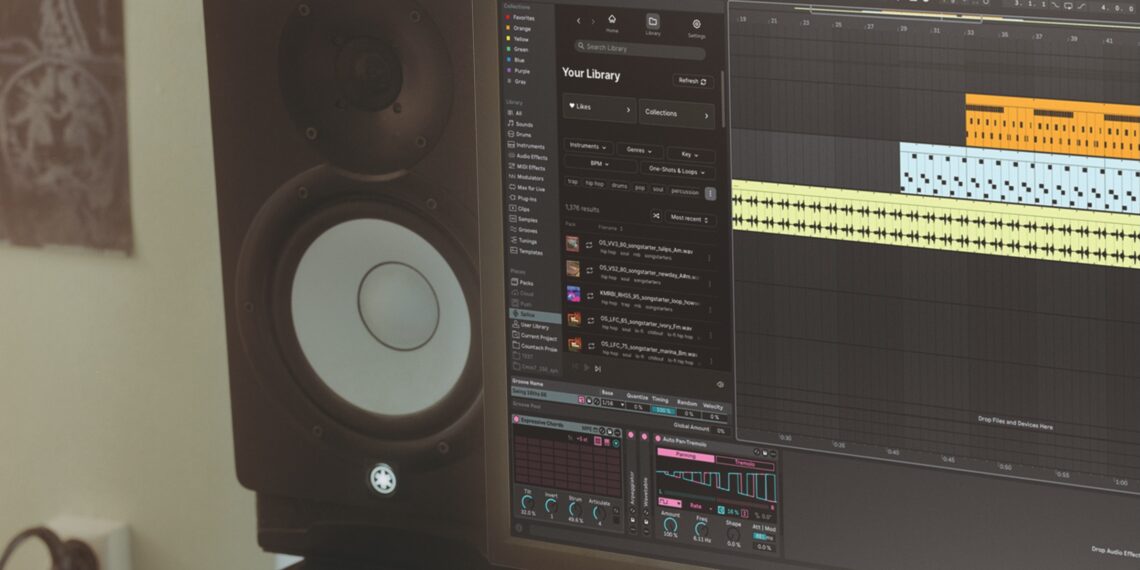Viewport: 1140px width, 570px height.
Task: Click the percussion tag filter
Action: pos(685,192)
